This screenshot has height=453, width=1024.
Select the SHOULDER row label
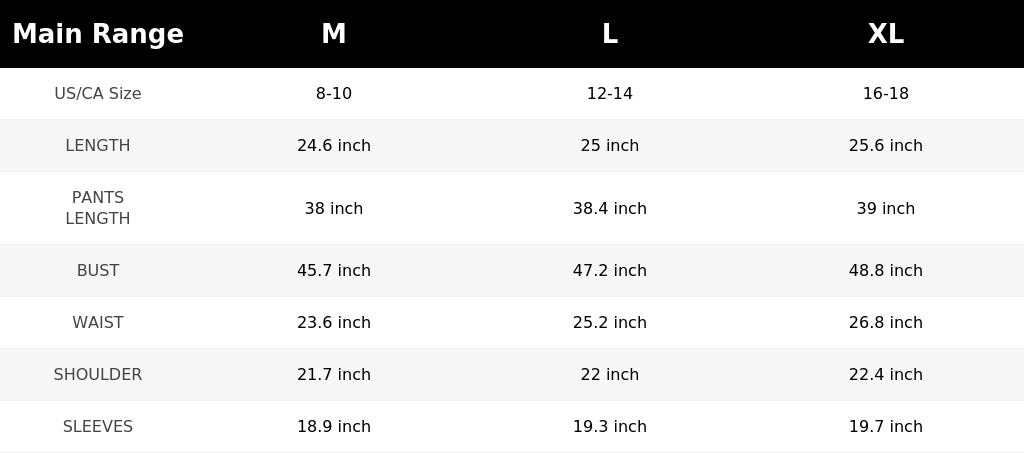click(98, 375)
